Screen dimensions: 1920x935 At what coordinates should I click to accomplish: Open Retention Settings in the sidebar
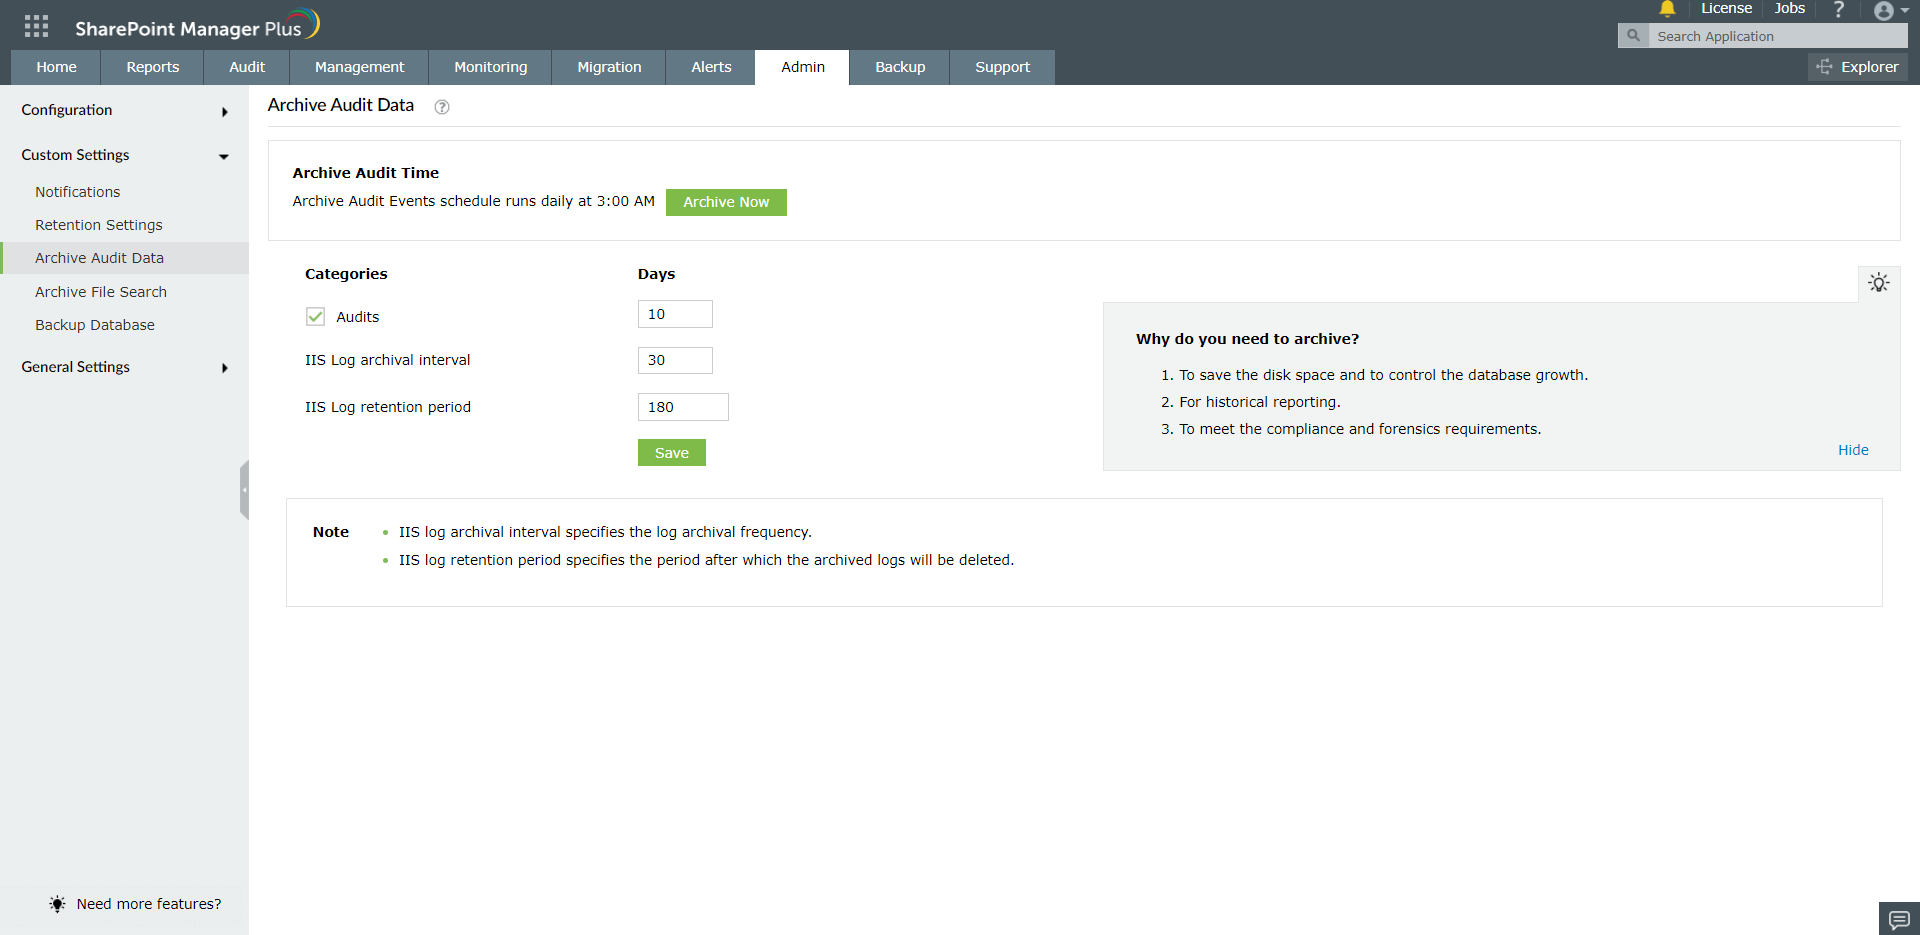[x=99, y=225]
